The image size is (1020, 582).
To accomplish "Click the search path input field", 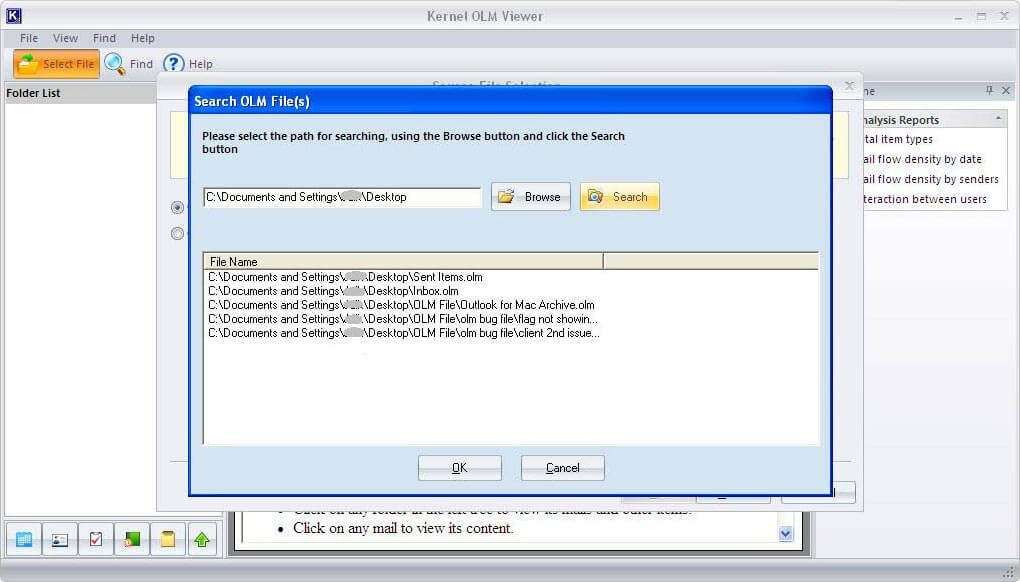I will click(x=342, y=197).
